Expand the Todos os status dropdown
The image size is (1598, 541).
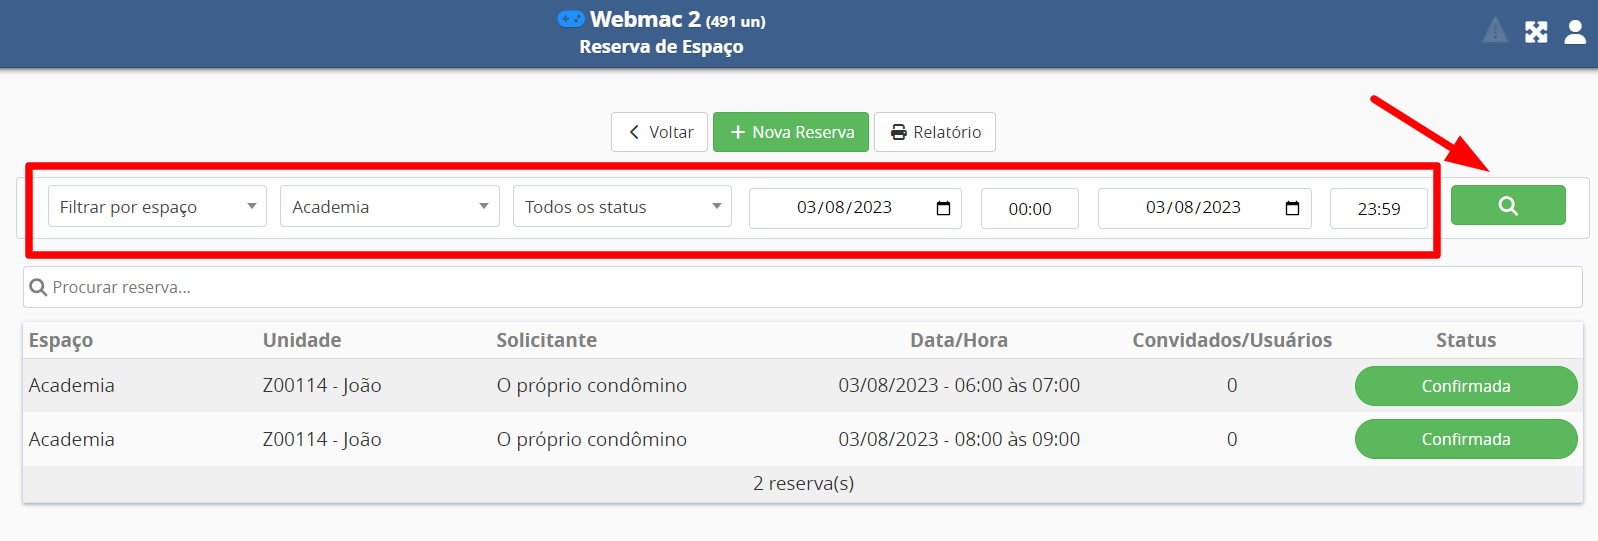621,207
